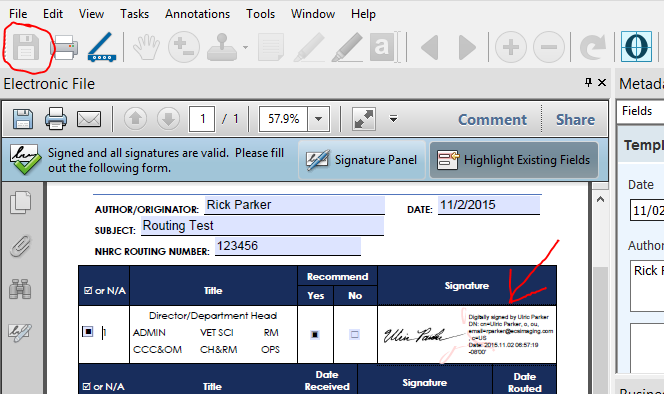Select the sticky note annotation tool
Viewport: 664px width, 394px height.
(271, 47)
